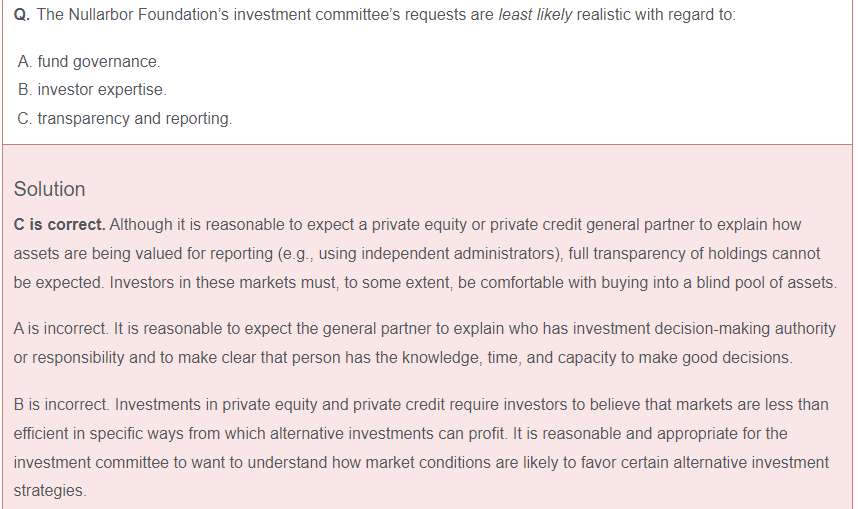Click the Solution heading
The height and width of the screenshot is (509, 858).
[49, 189]
